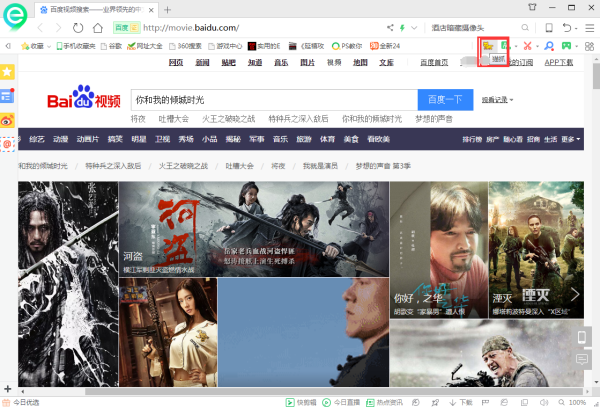Open the 军事 category in the navigation bar
The width and height of the screenshot is (600, 408).
point(257,139)
